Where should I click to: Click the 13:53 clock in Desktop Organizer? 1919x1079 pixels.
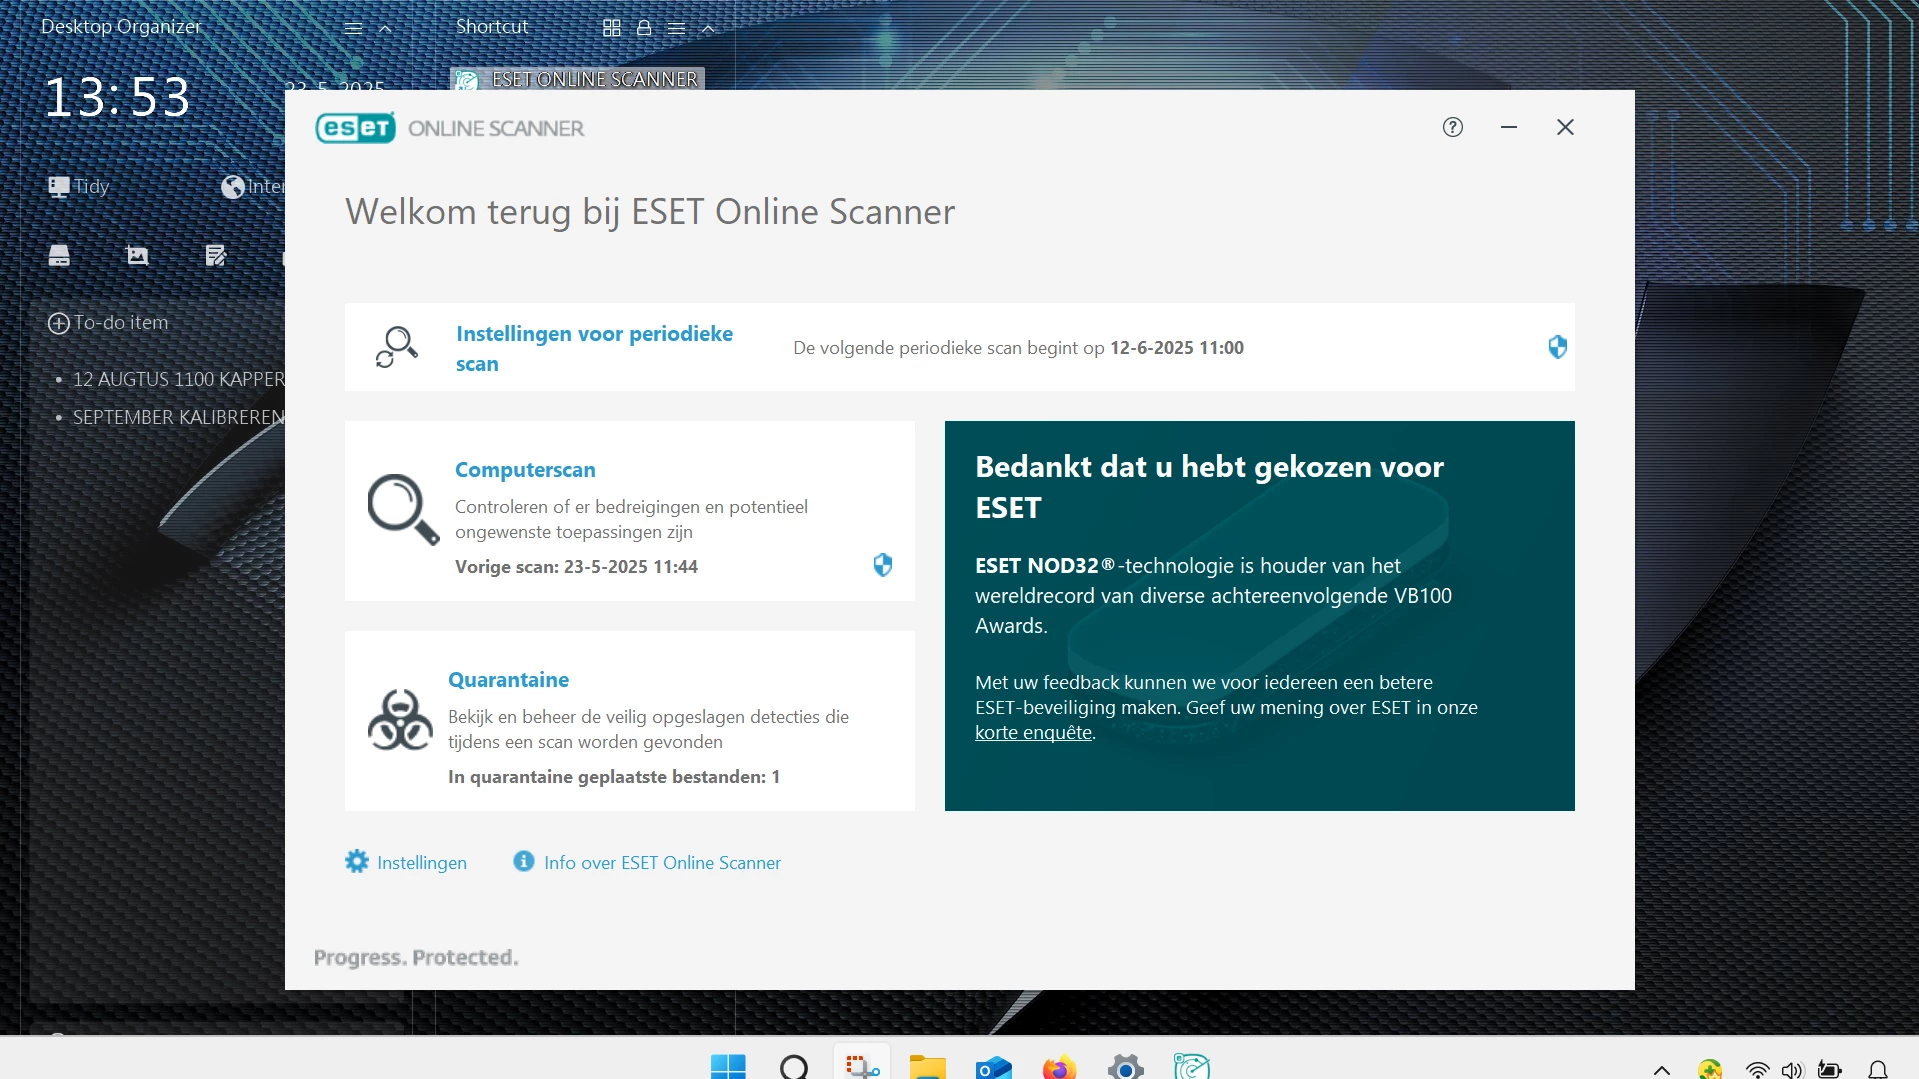118,97
